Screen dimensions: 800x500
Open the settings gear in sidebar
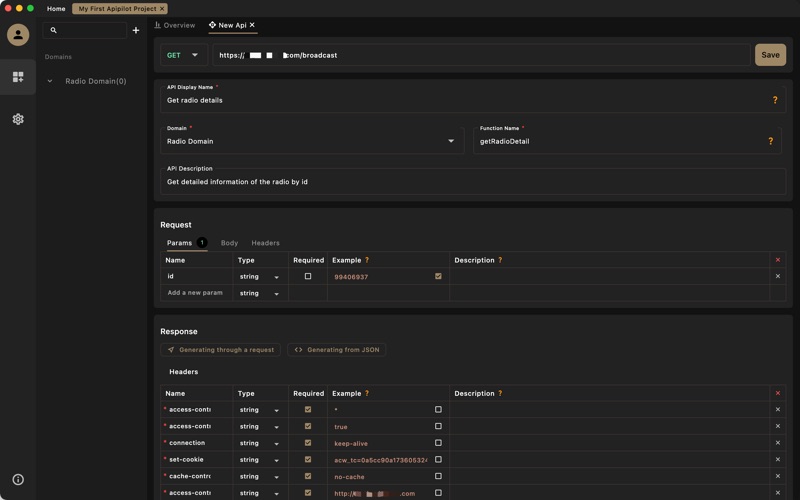click(18, 119)
